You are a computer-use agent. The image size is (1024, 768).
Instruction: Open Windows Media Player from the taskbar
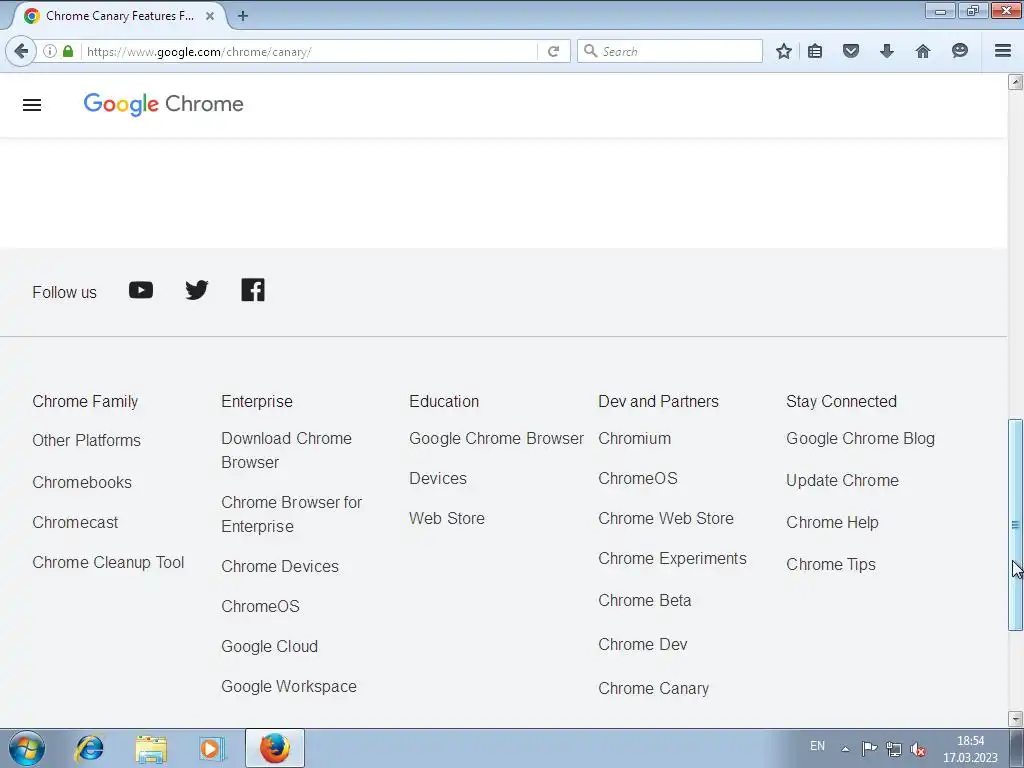pos(212,748)
